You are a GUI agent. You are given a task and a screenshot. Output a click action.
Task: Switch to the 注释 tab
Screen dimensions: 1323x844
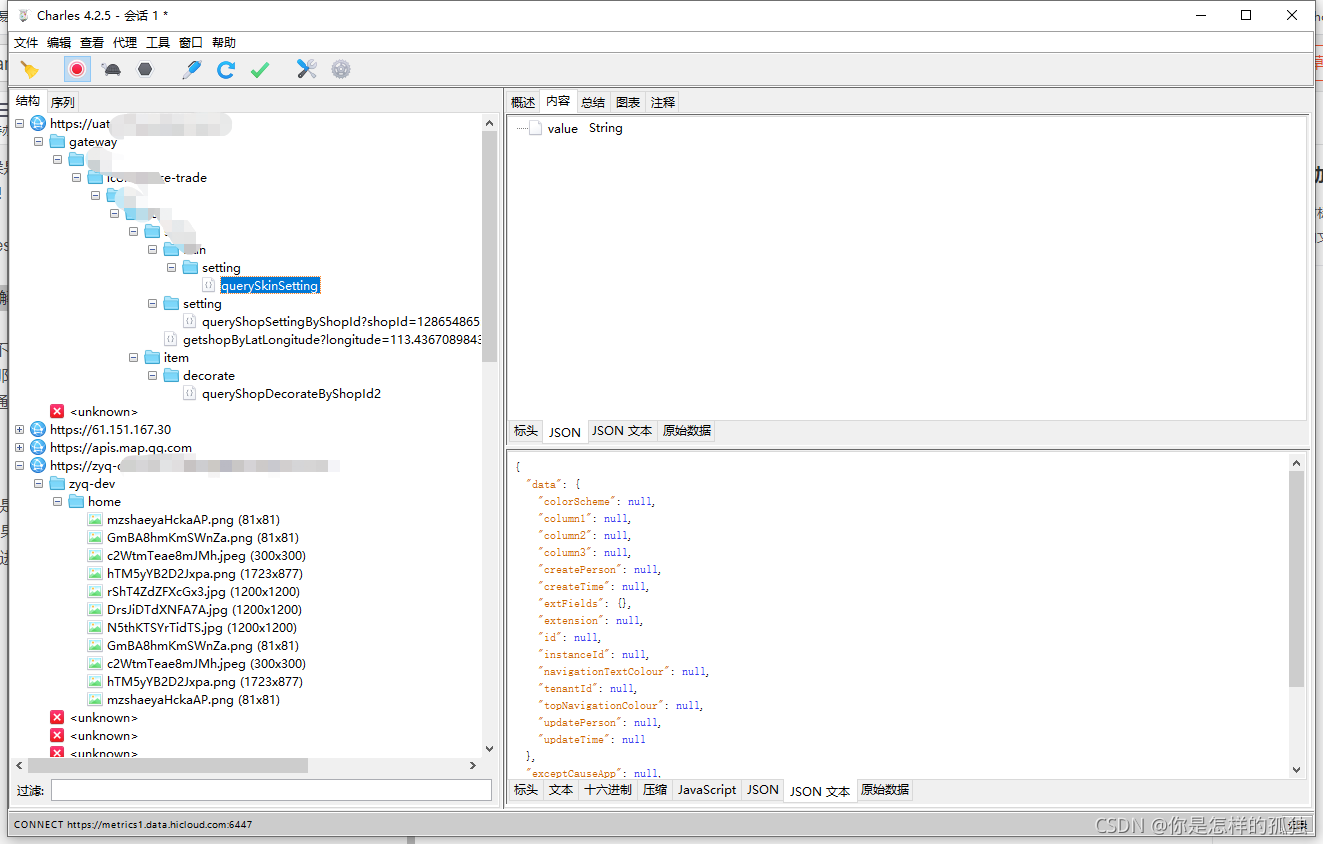coord(663,102)
